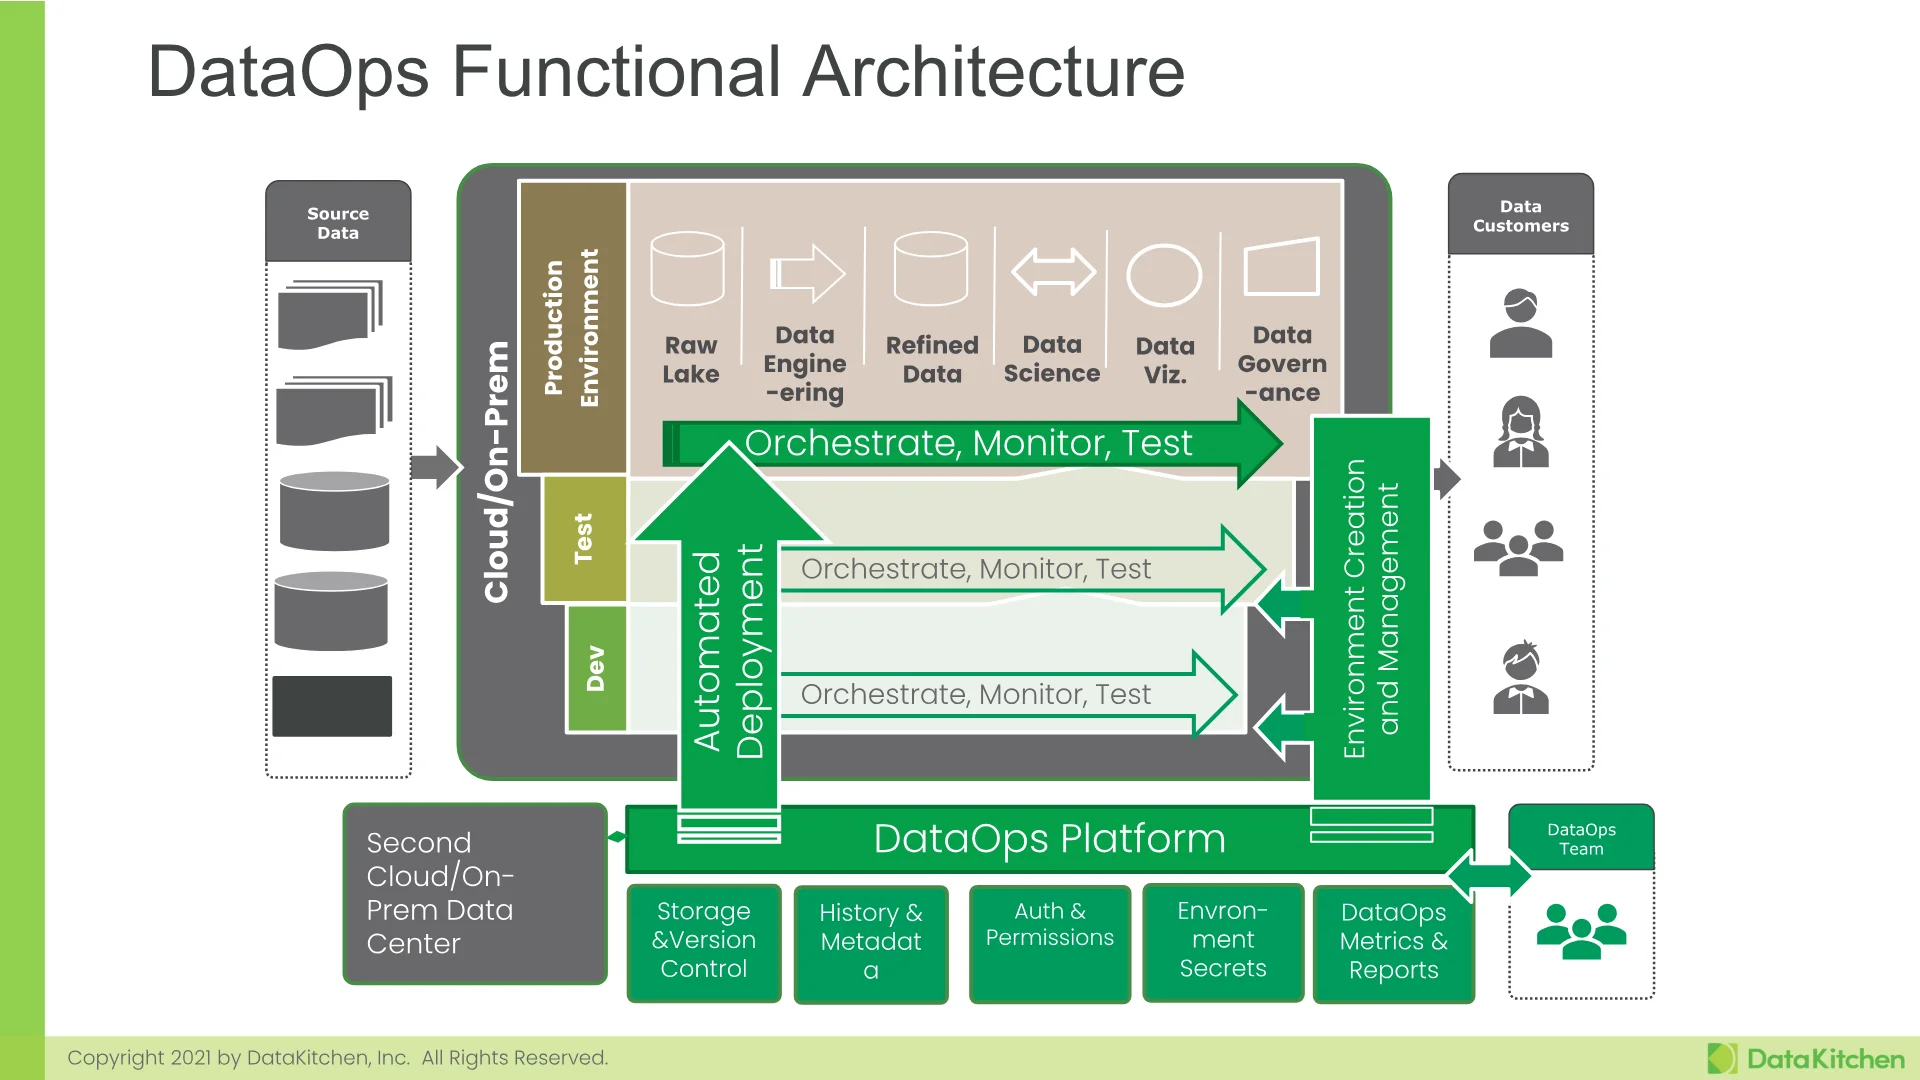This screenshot has height=1080, width=1920.
Task: Click the arrow from Source Data to Cloud
Action: [x=437, y=466]
